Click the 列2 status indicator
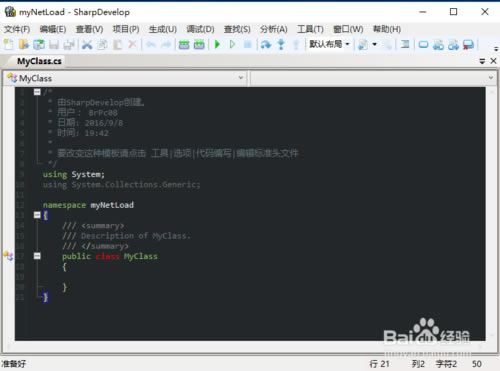This screenshot has width=500, height=371. [x=418, y=364]
